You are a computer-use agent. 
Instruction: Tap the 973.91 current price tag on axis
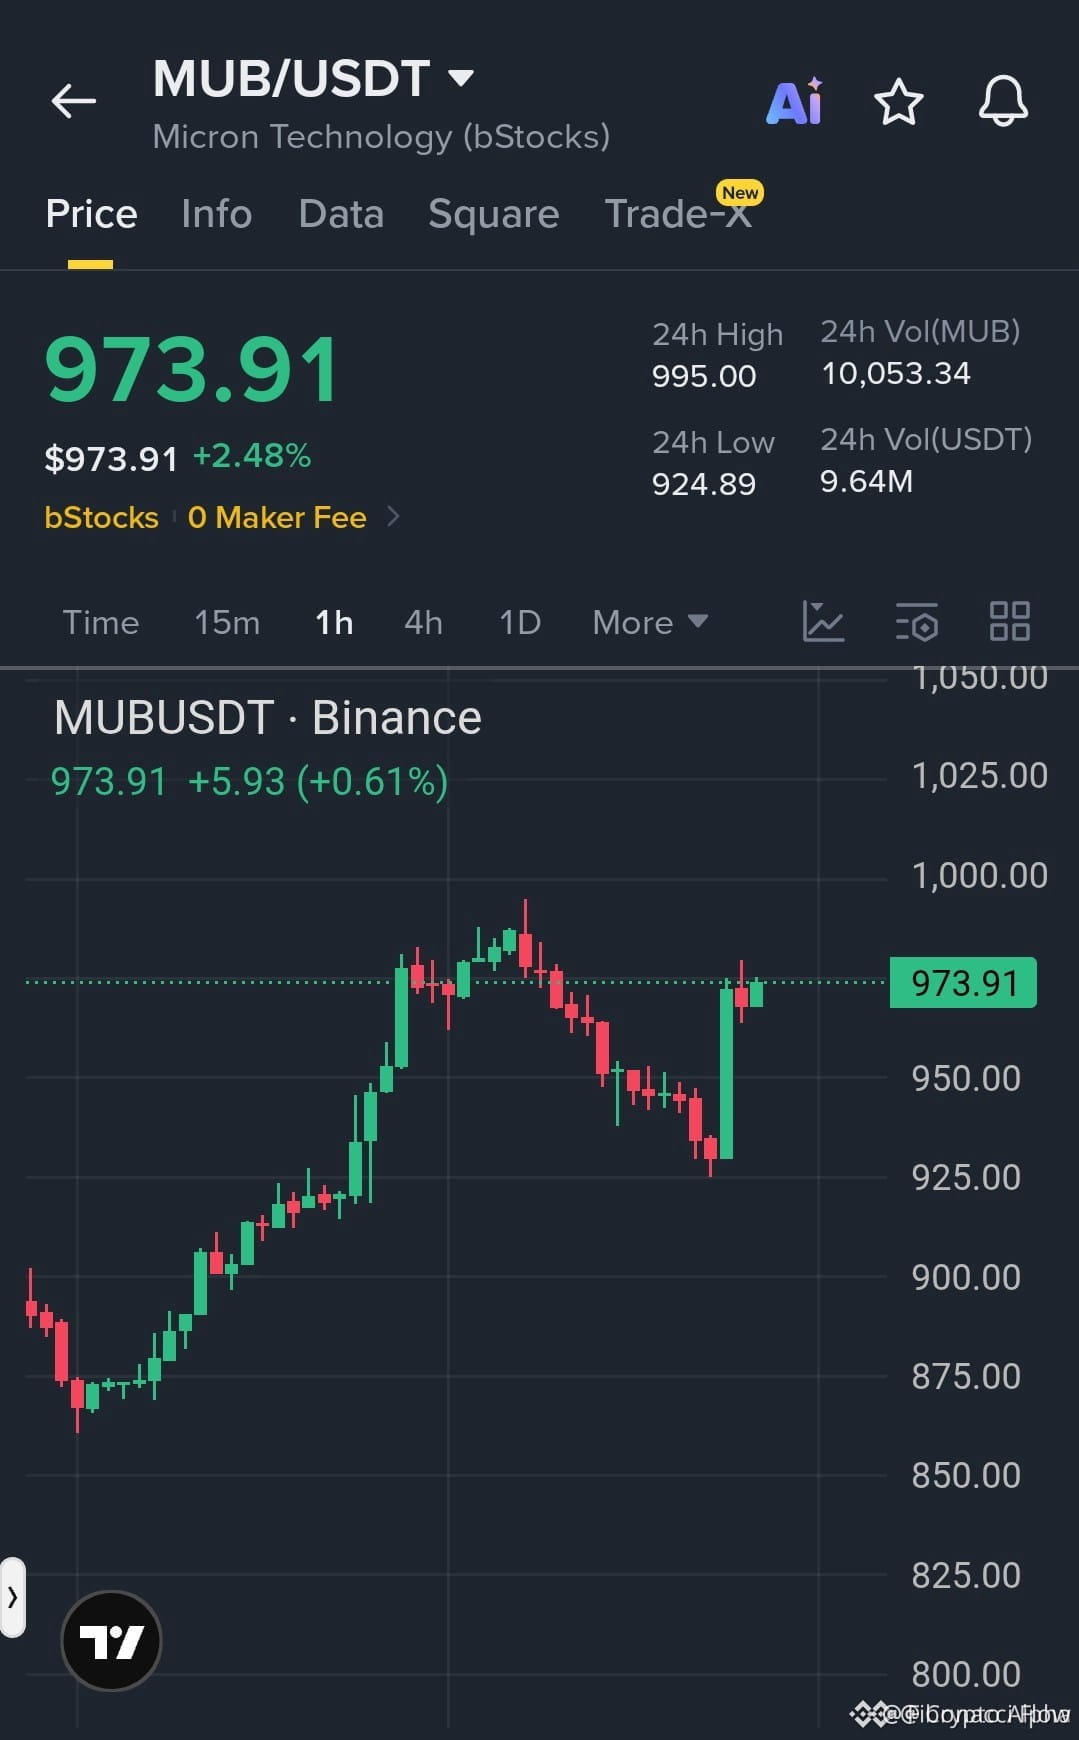pyautogui.click(x=963, y=983)
